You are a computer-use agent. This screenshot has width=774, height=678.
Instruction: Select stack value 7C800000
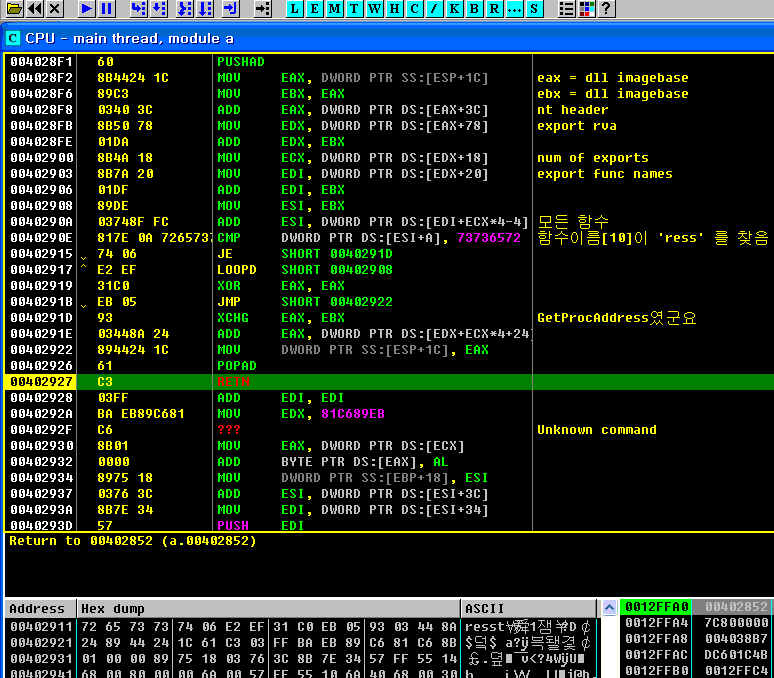(736, 623)
